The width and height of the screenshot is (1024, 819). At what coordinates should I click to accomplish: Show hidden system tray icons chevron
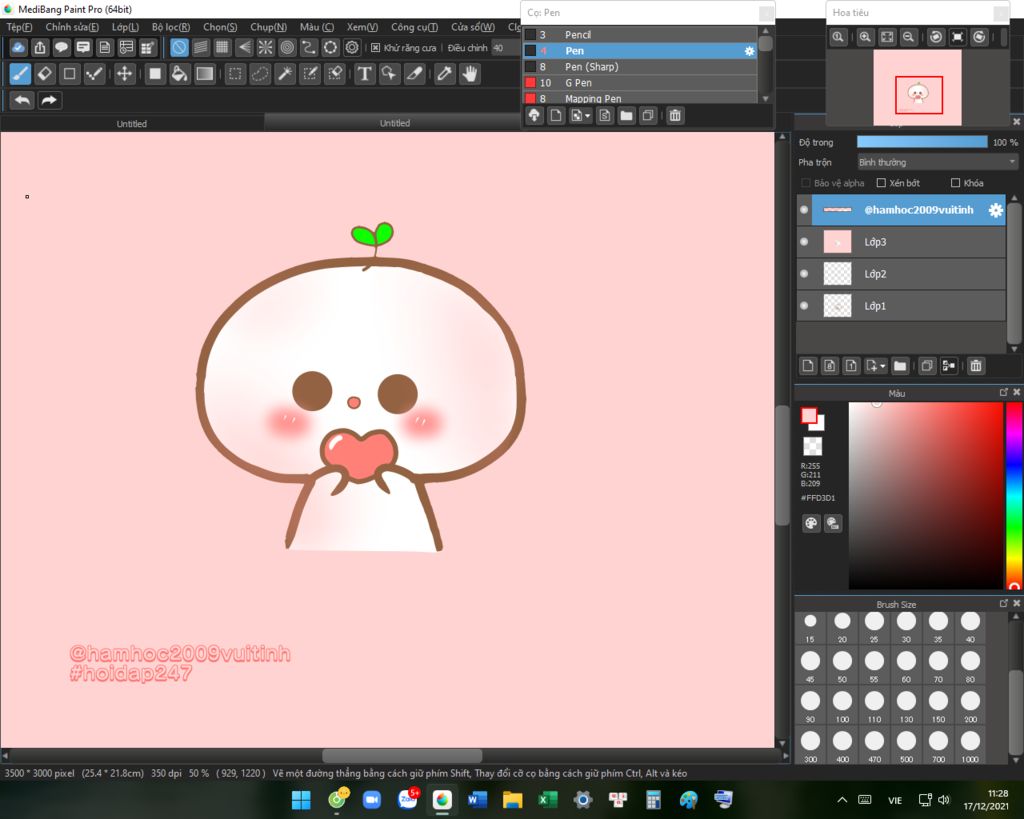click(842, 799)
